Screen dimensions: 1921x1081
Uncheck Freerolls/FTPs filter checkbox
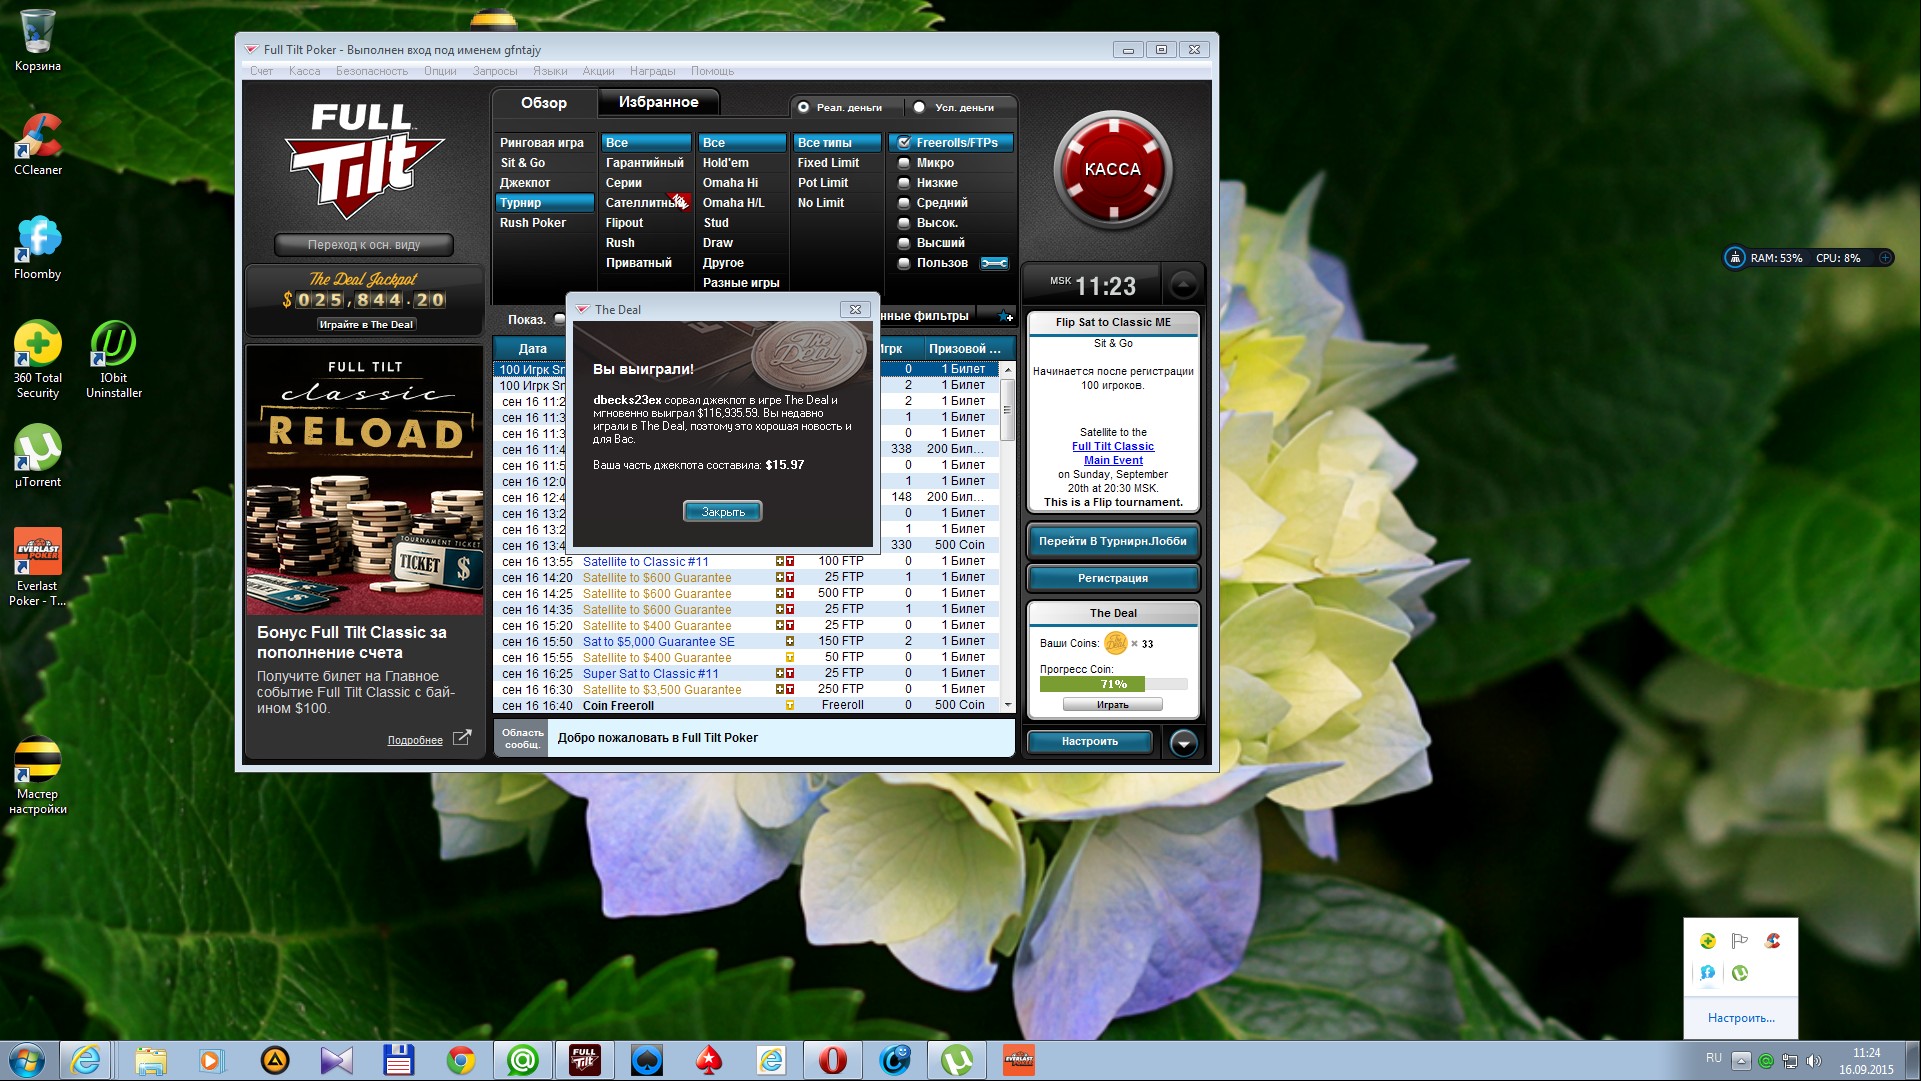(904, 143)
